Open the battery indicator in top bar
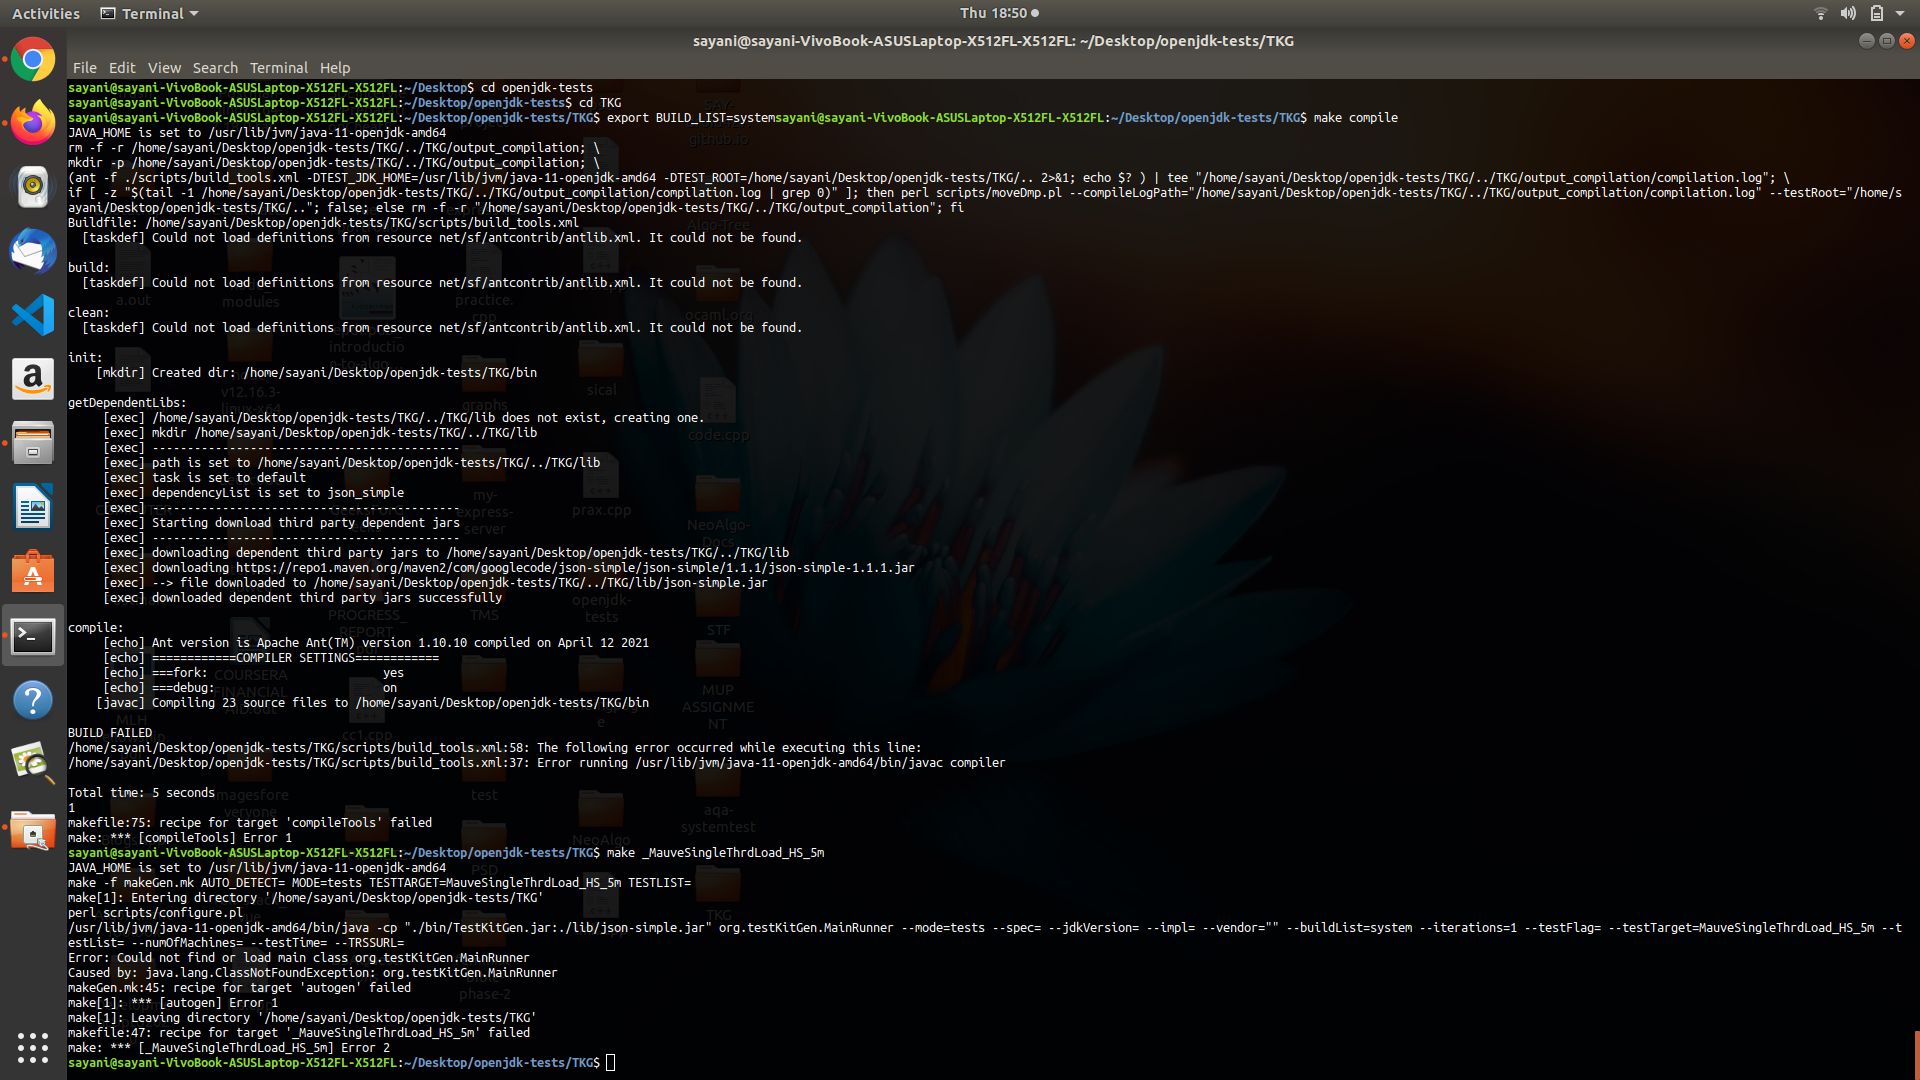 click(1877, 13)
